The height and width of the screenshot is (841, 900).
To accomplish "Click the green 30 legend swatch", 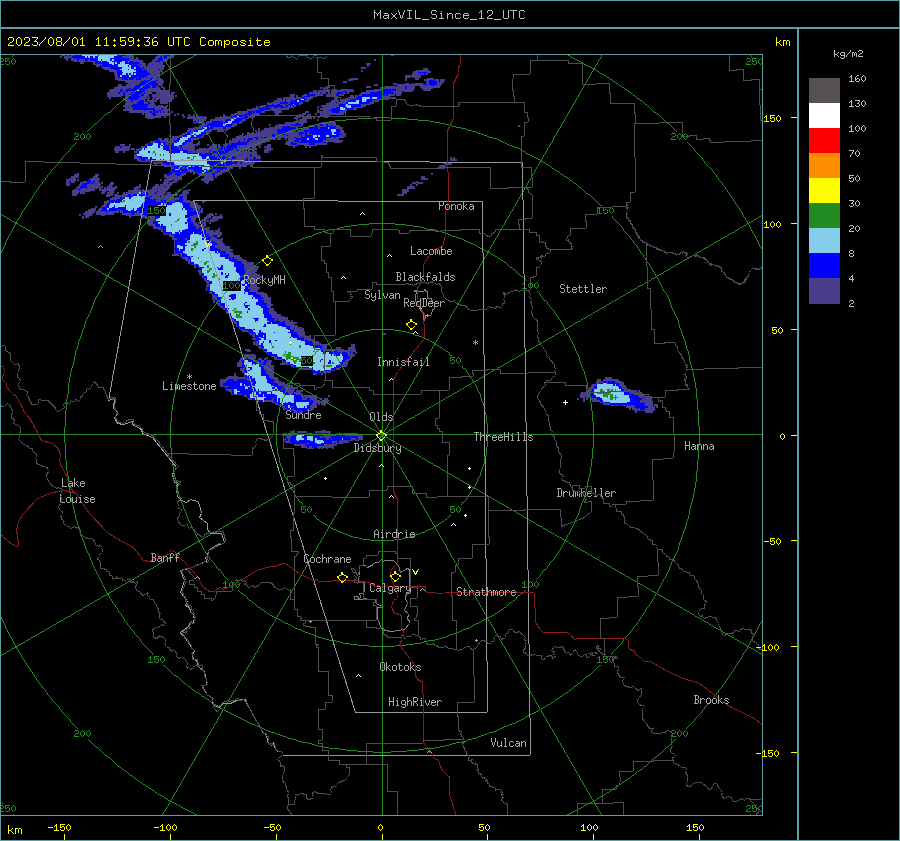I will pos(824,216).
